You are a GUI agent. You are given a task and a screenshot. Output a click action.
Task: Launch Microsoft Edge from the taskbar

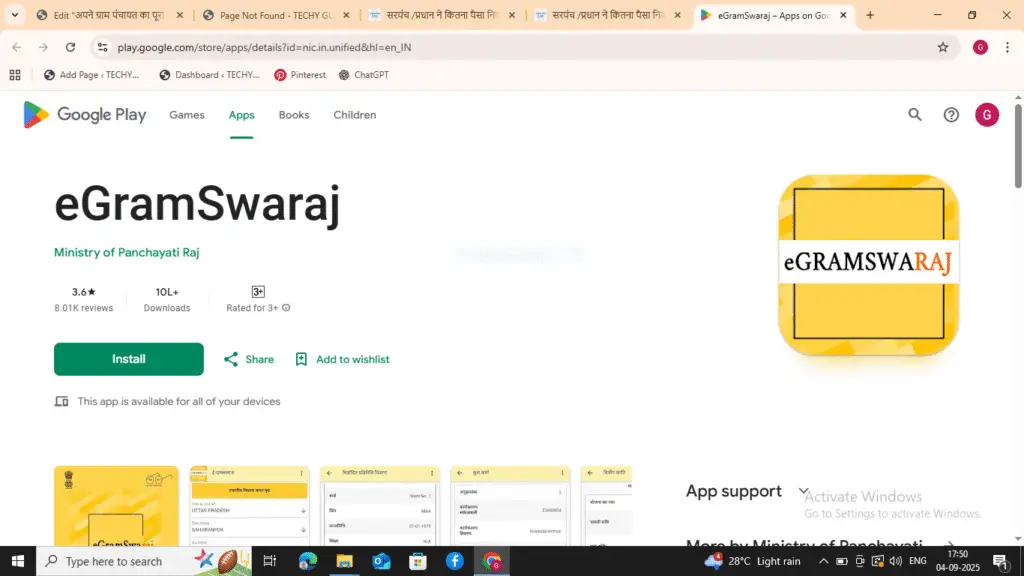(308, 561)
